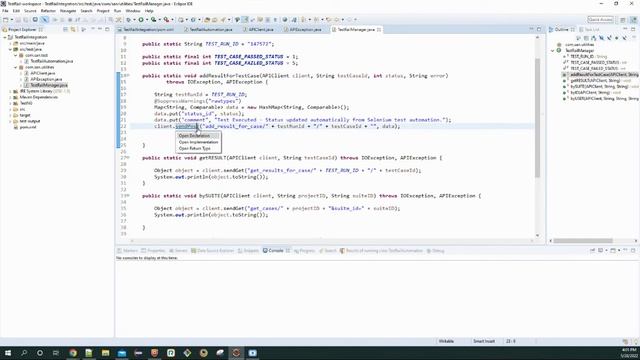This screenshot has height=360, width=640.
Task: Click the New file toolbar icon
Action: click(5, 20)
